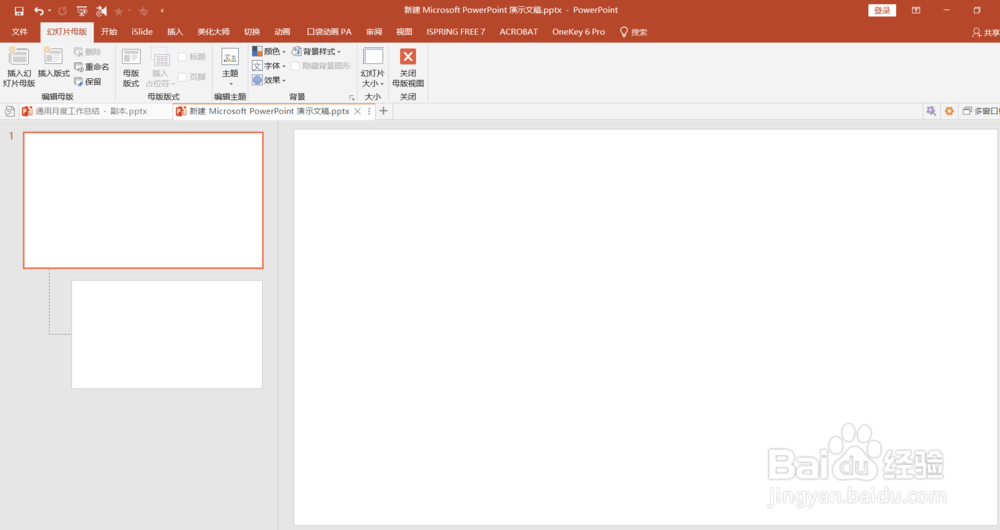
Task: Click the Redo icon in title bar
Action: pyautogui.click(x=62, y=11)
